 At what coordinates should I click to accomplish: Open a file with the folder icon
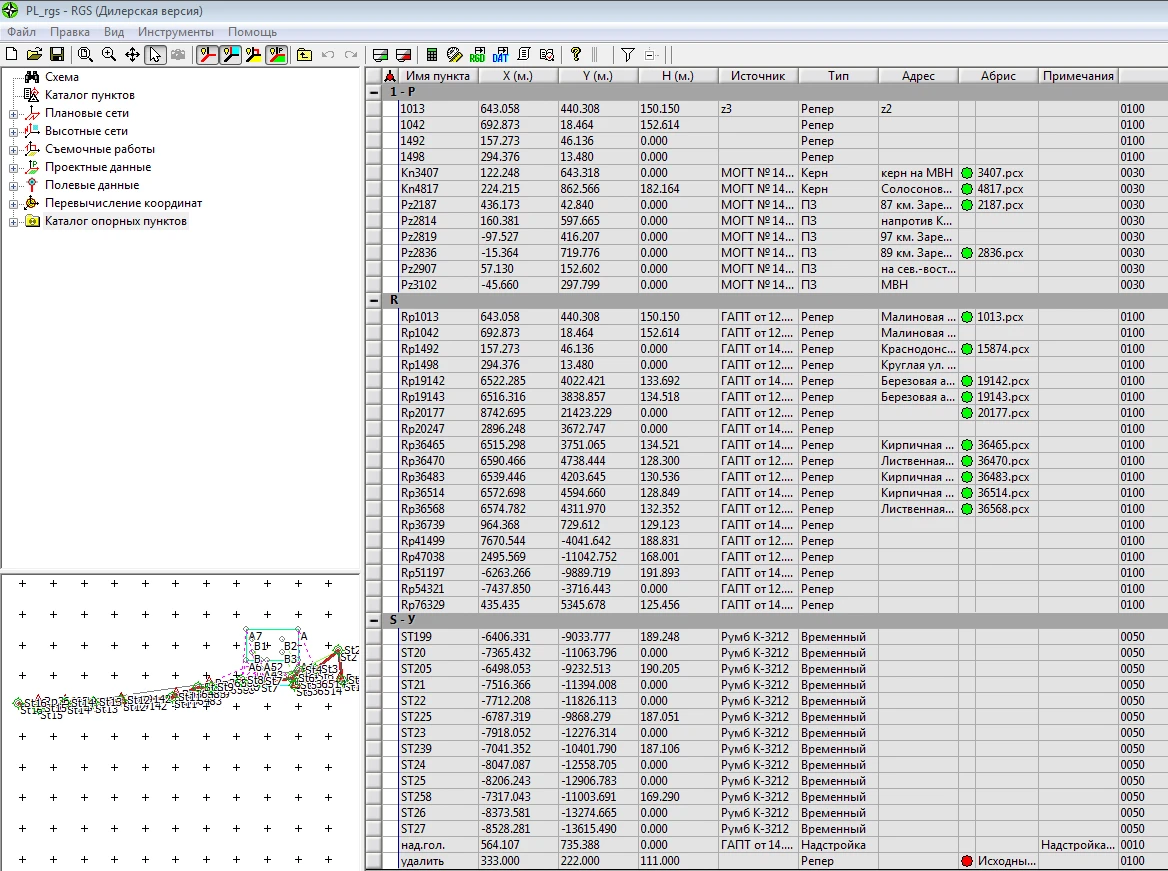34,54
